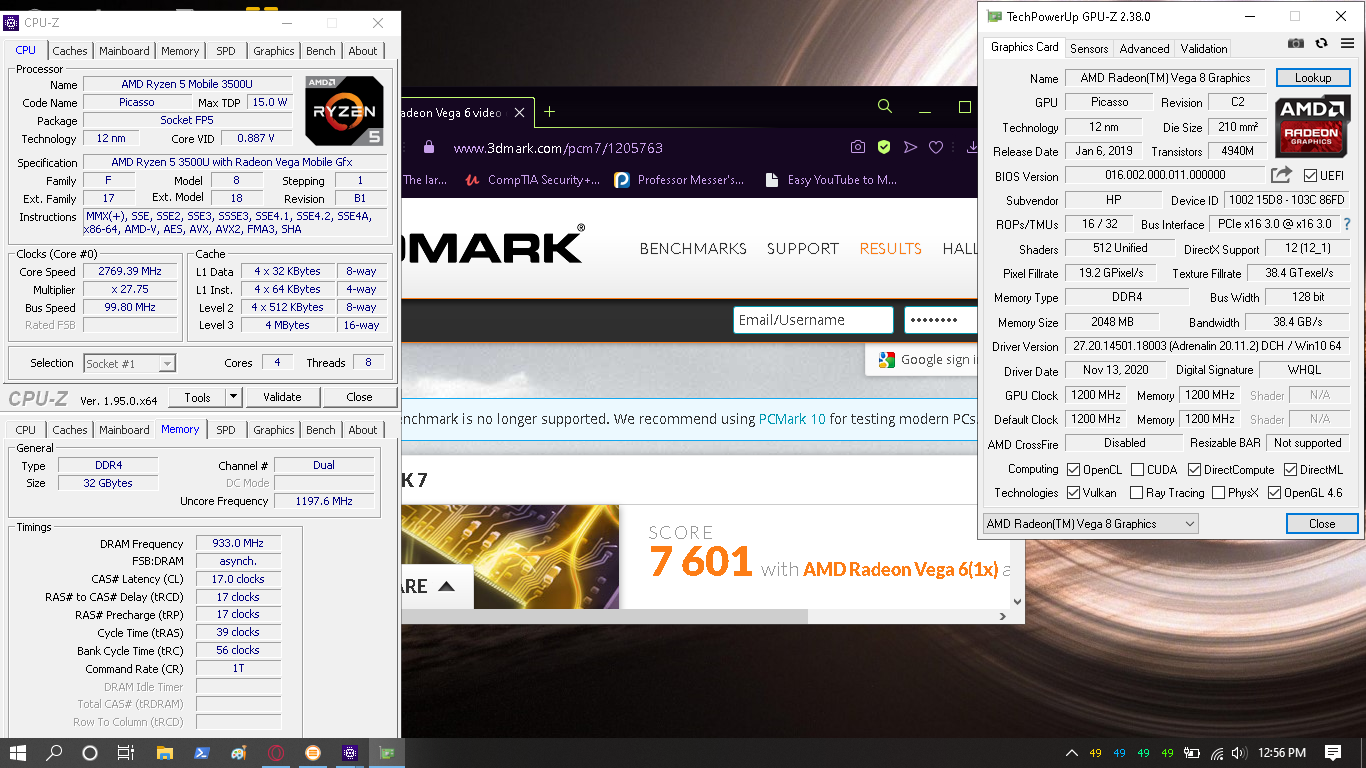Toggle the DirectCompute checkbox

point(1194,470)
